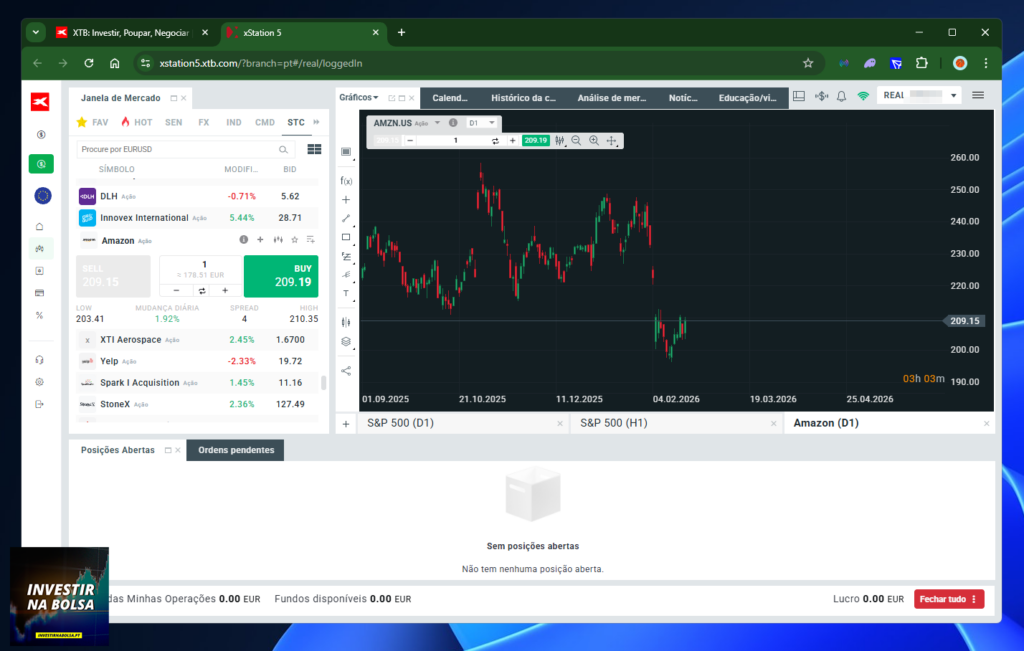Select the XTI Aerospace row
Image resolution: width=1024 pixels, height=651 pixels.
tap(197, 340)
